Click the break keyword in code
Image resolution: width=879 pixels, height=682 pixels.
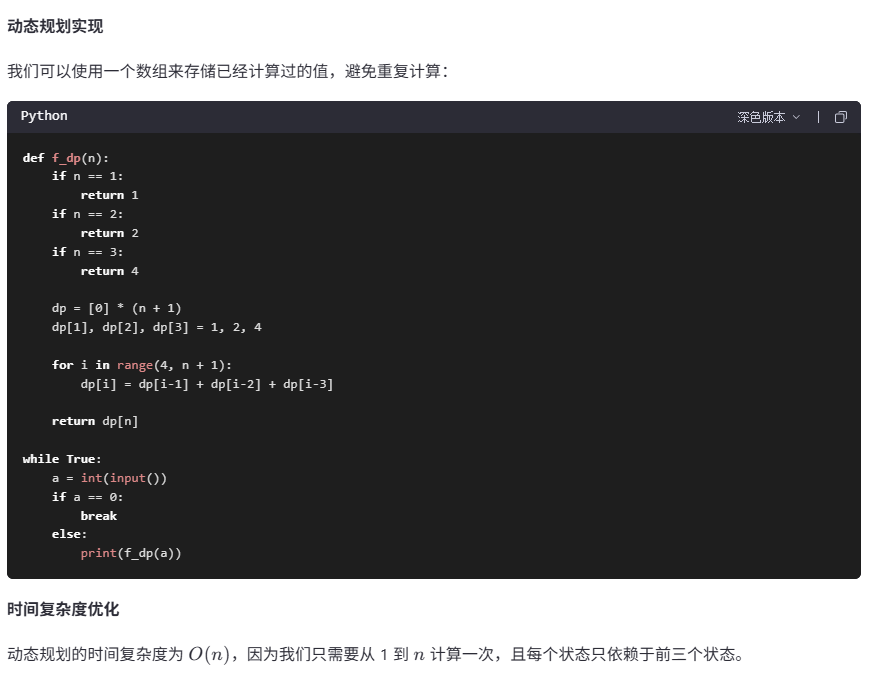tap(99, 516)
